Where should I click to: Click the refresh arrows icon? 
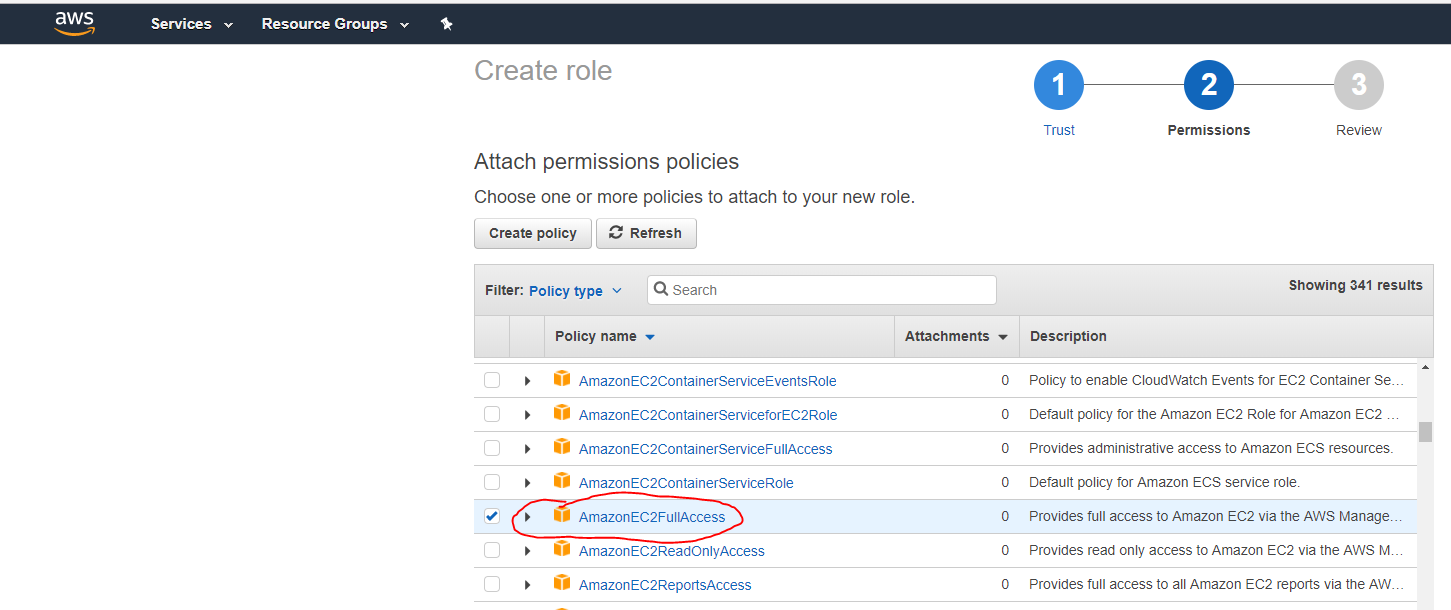[x=616, y=232]
